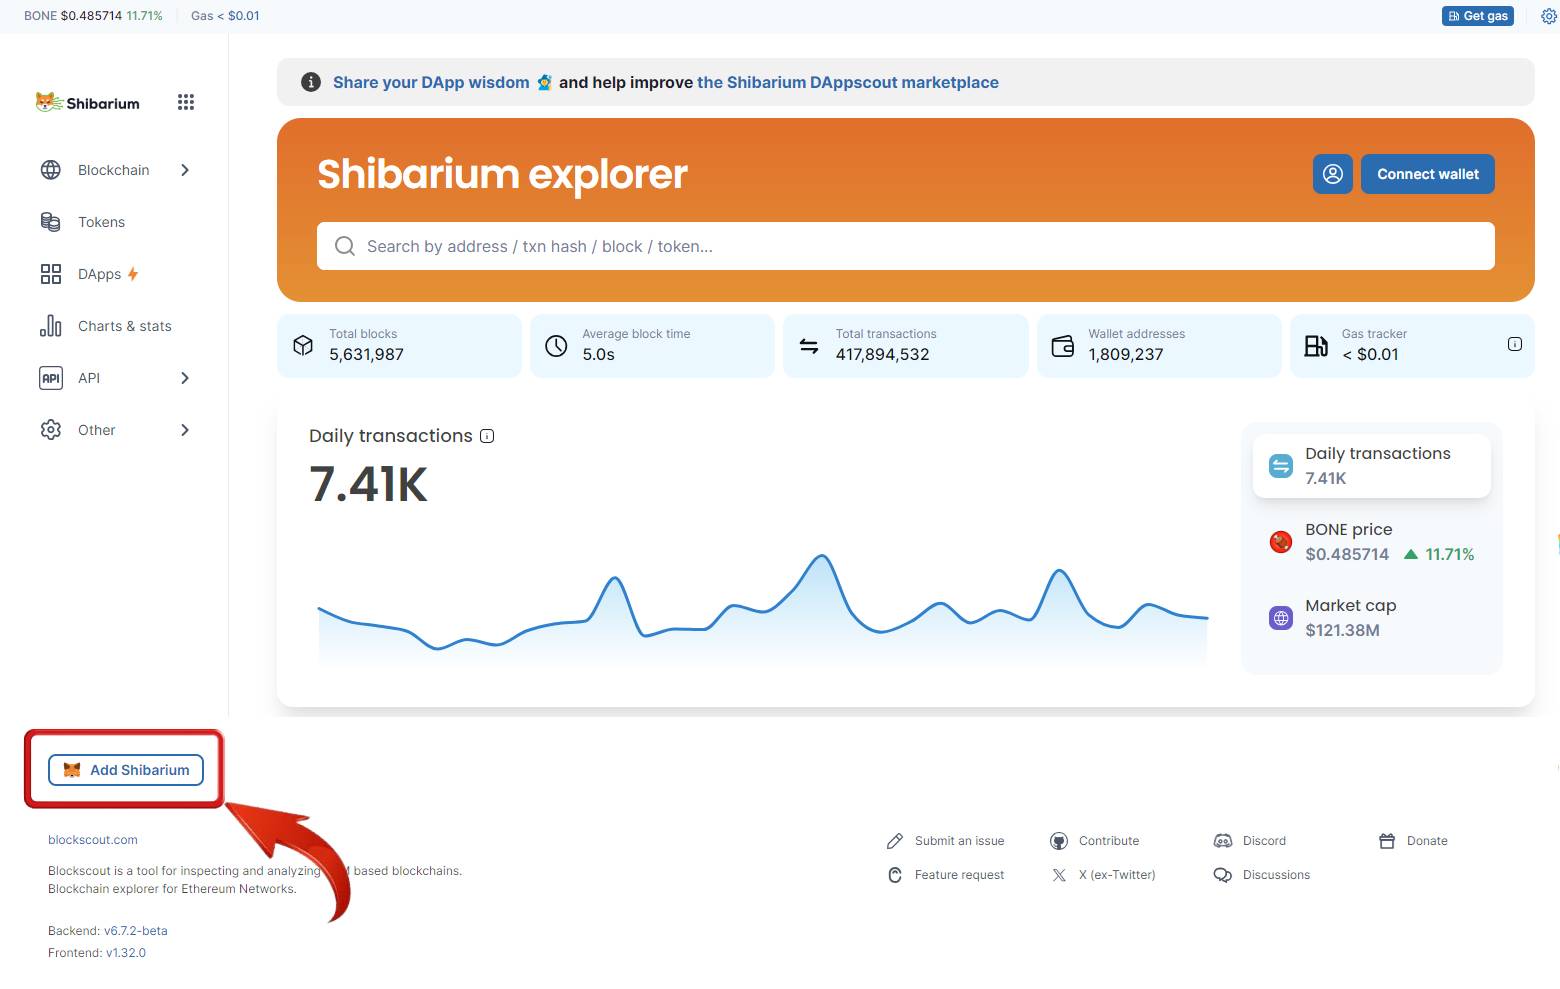Click the user profile icon button
Viewport: 1560px width, 989px height.
[1333, 174]
